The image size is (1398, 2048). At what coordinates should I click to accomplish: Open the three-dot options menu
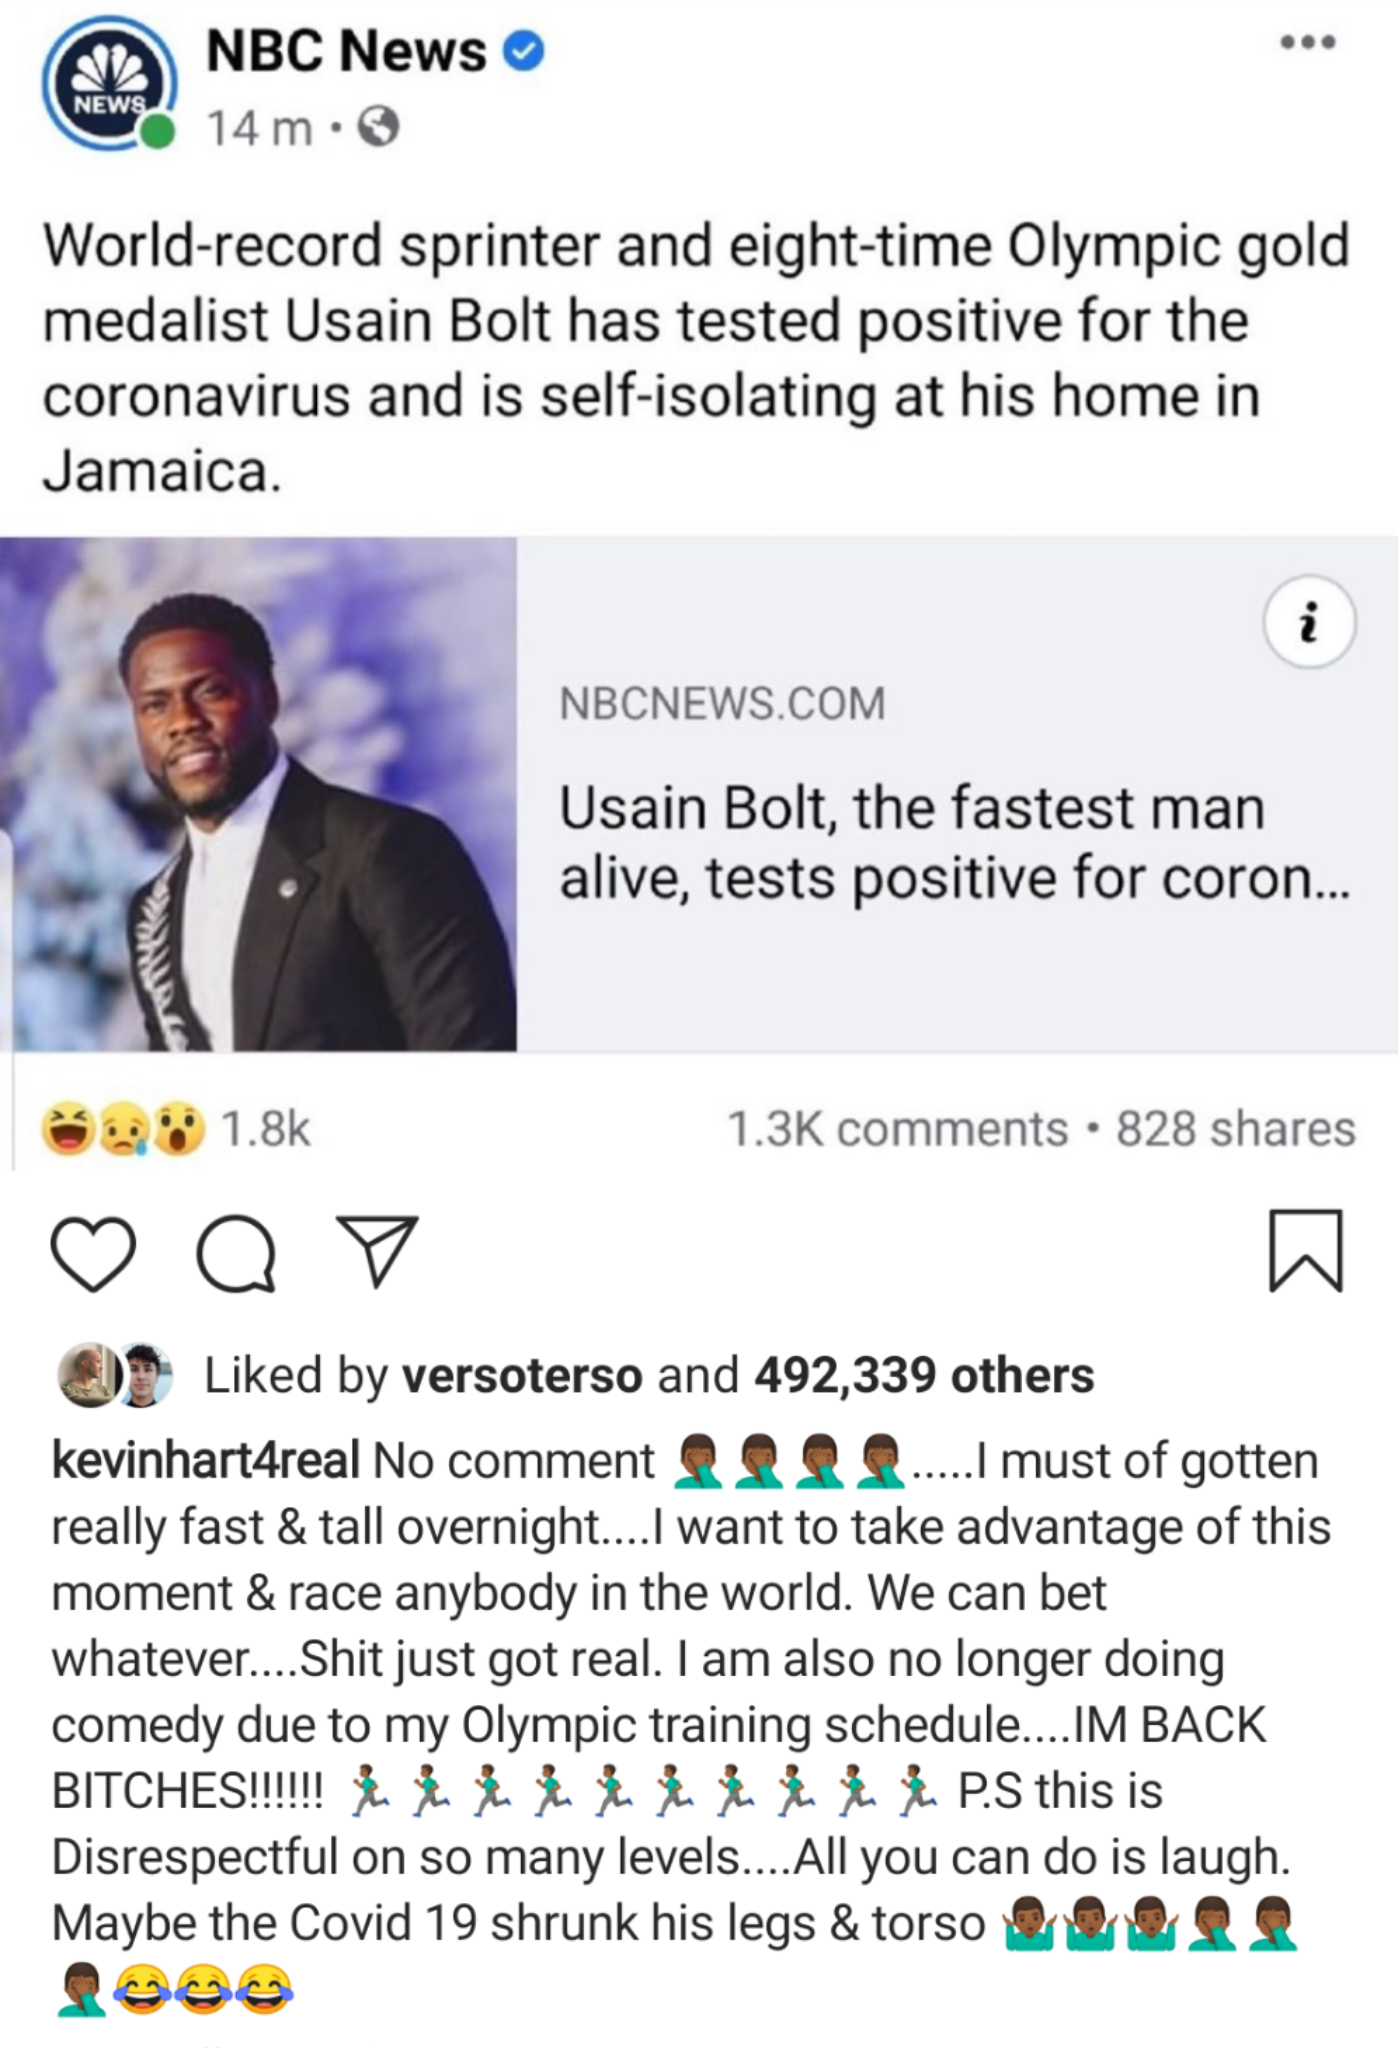click(1308, 42)
